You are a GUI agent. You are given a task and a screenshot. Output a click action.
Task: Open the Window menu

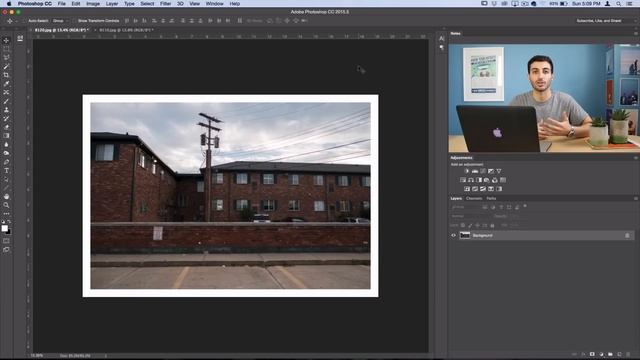pos(214,4)
